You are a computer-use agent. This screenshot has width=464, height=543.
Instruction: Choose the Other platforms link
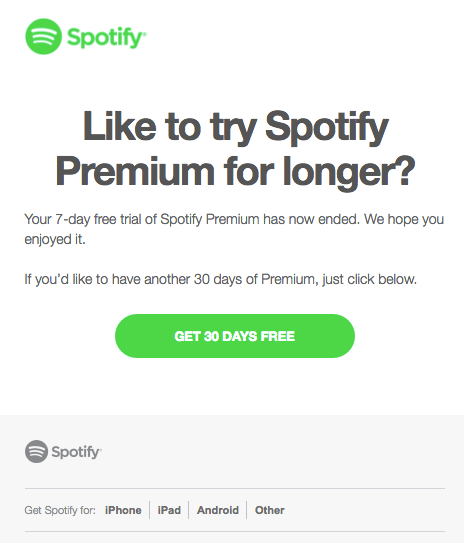[x=270, y=510]
